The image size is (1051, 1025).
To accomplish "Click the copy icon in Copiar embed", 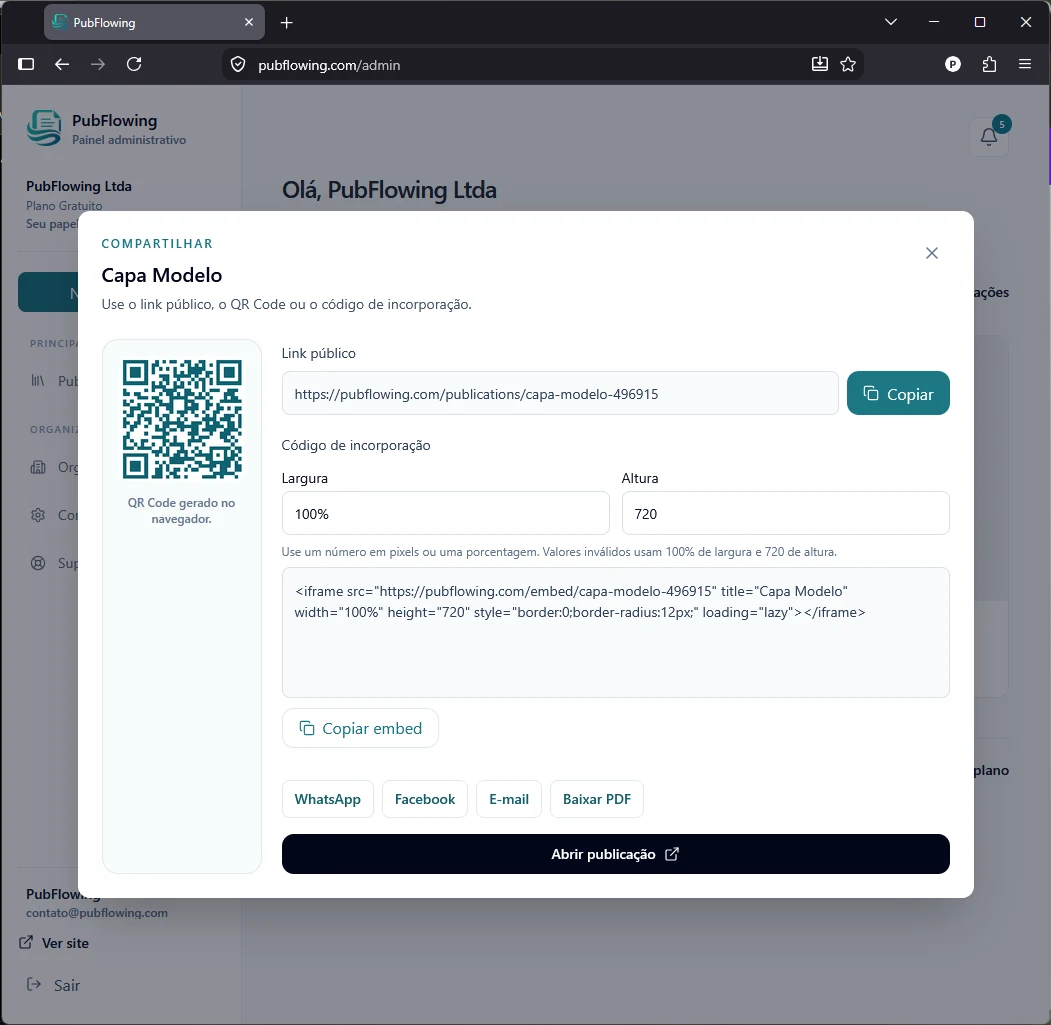I will tap(306, 728).
